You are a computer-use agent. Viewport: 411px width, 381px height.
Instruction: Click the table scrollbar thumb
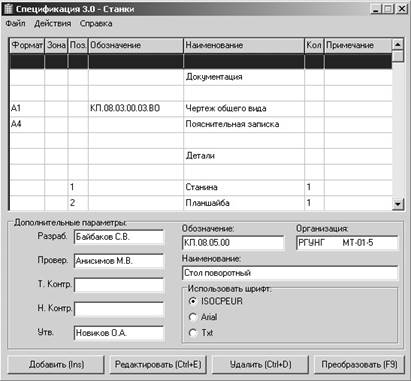(398, 56)
